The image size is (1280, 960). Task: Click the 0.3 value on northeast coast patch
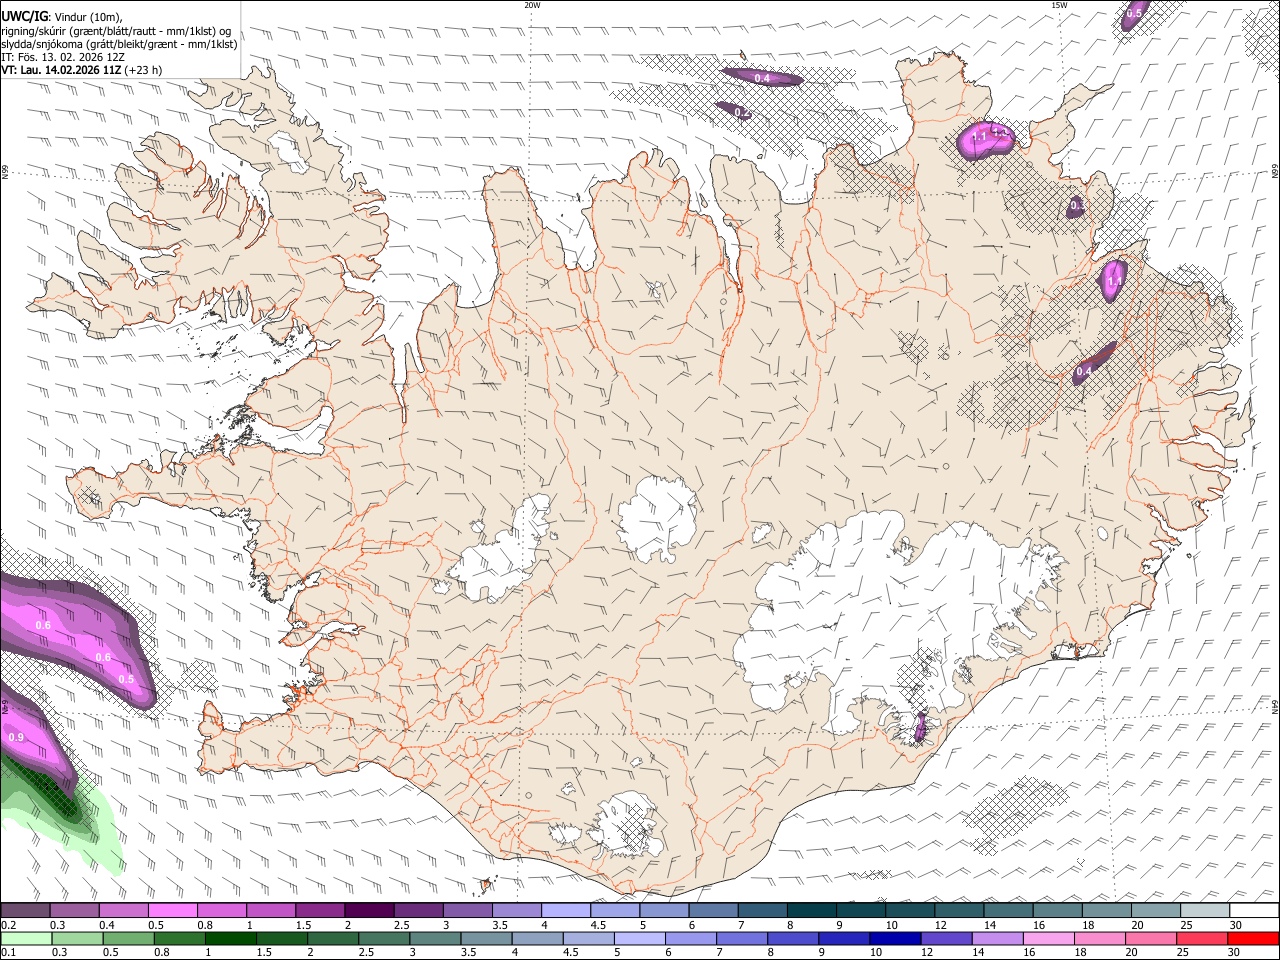pyautogui.click(x=1077, y=205)
